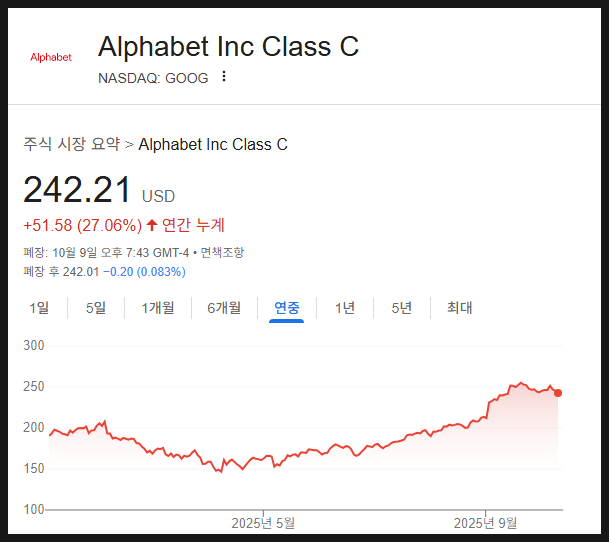Show the 1개월 chart range
The image size is (609, 542).
click(x=158, y=308)
